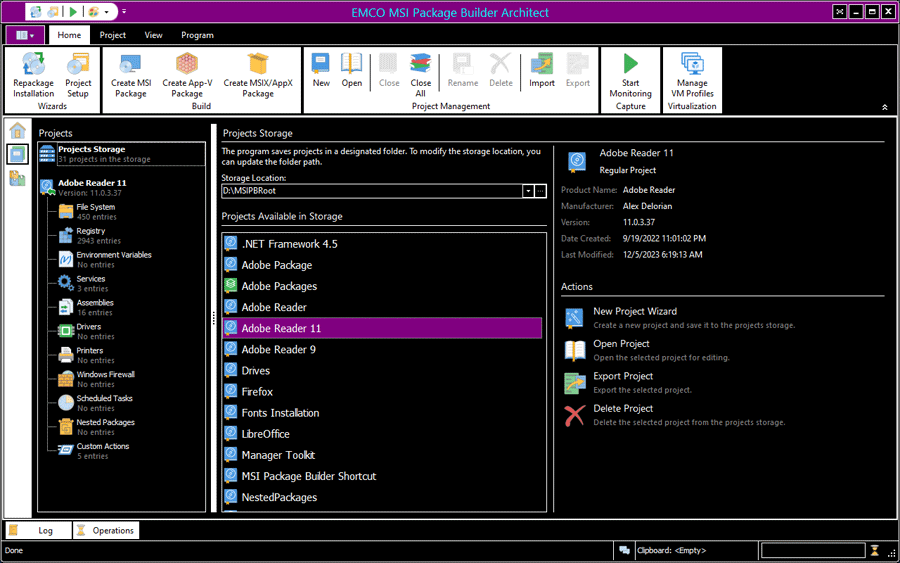The height and width of the screenshot is (563, 900).
Task: Click the New Project Wizard action icon
Action: [574, 317]
